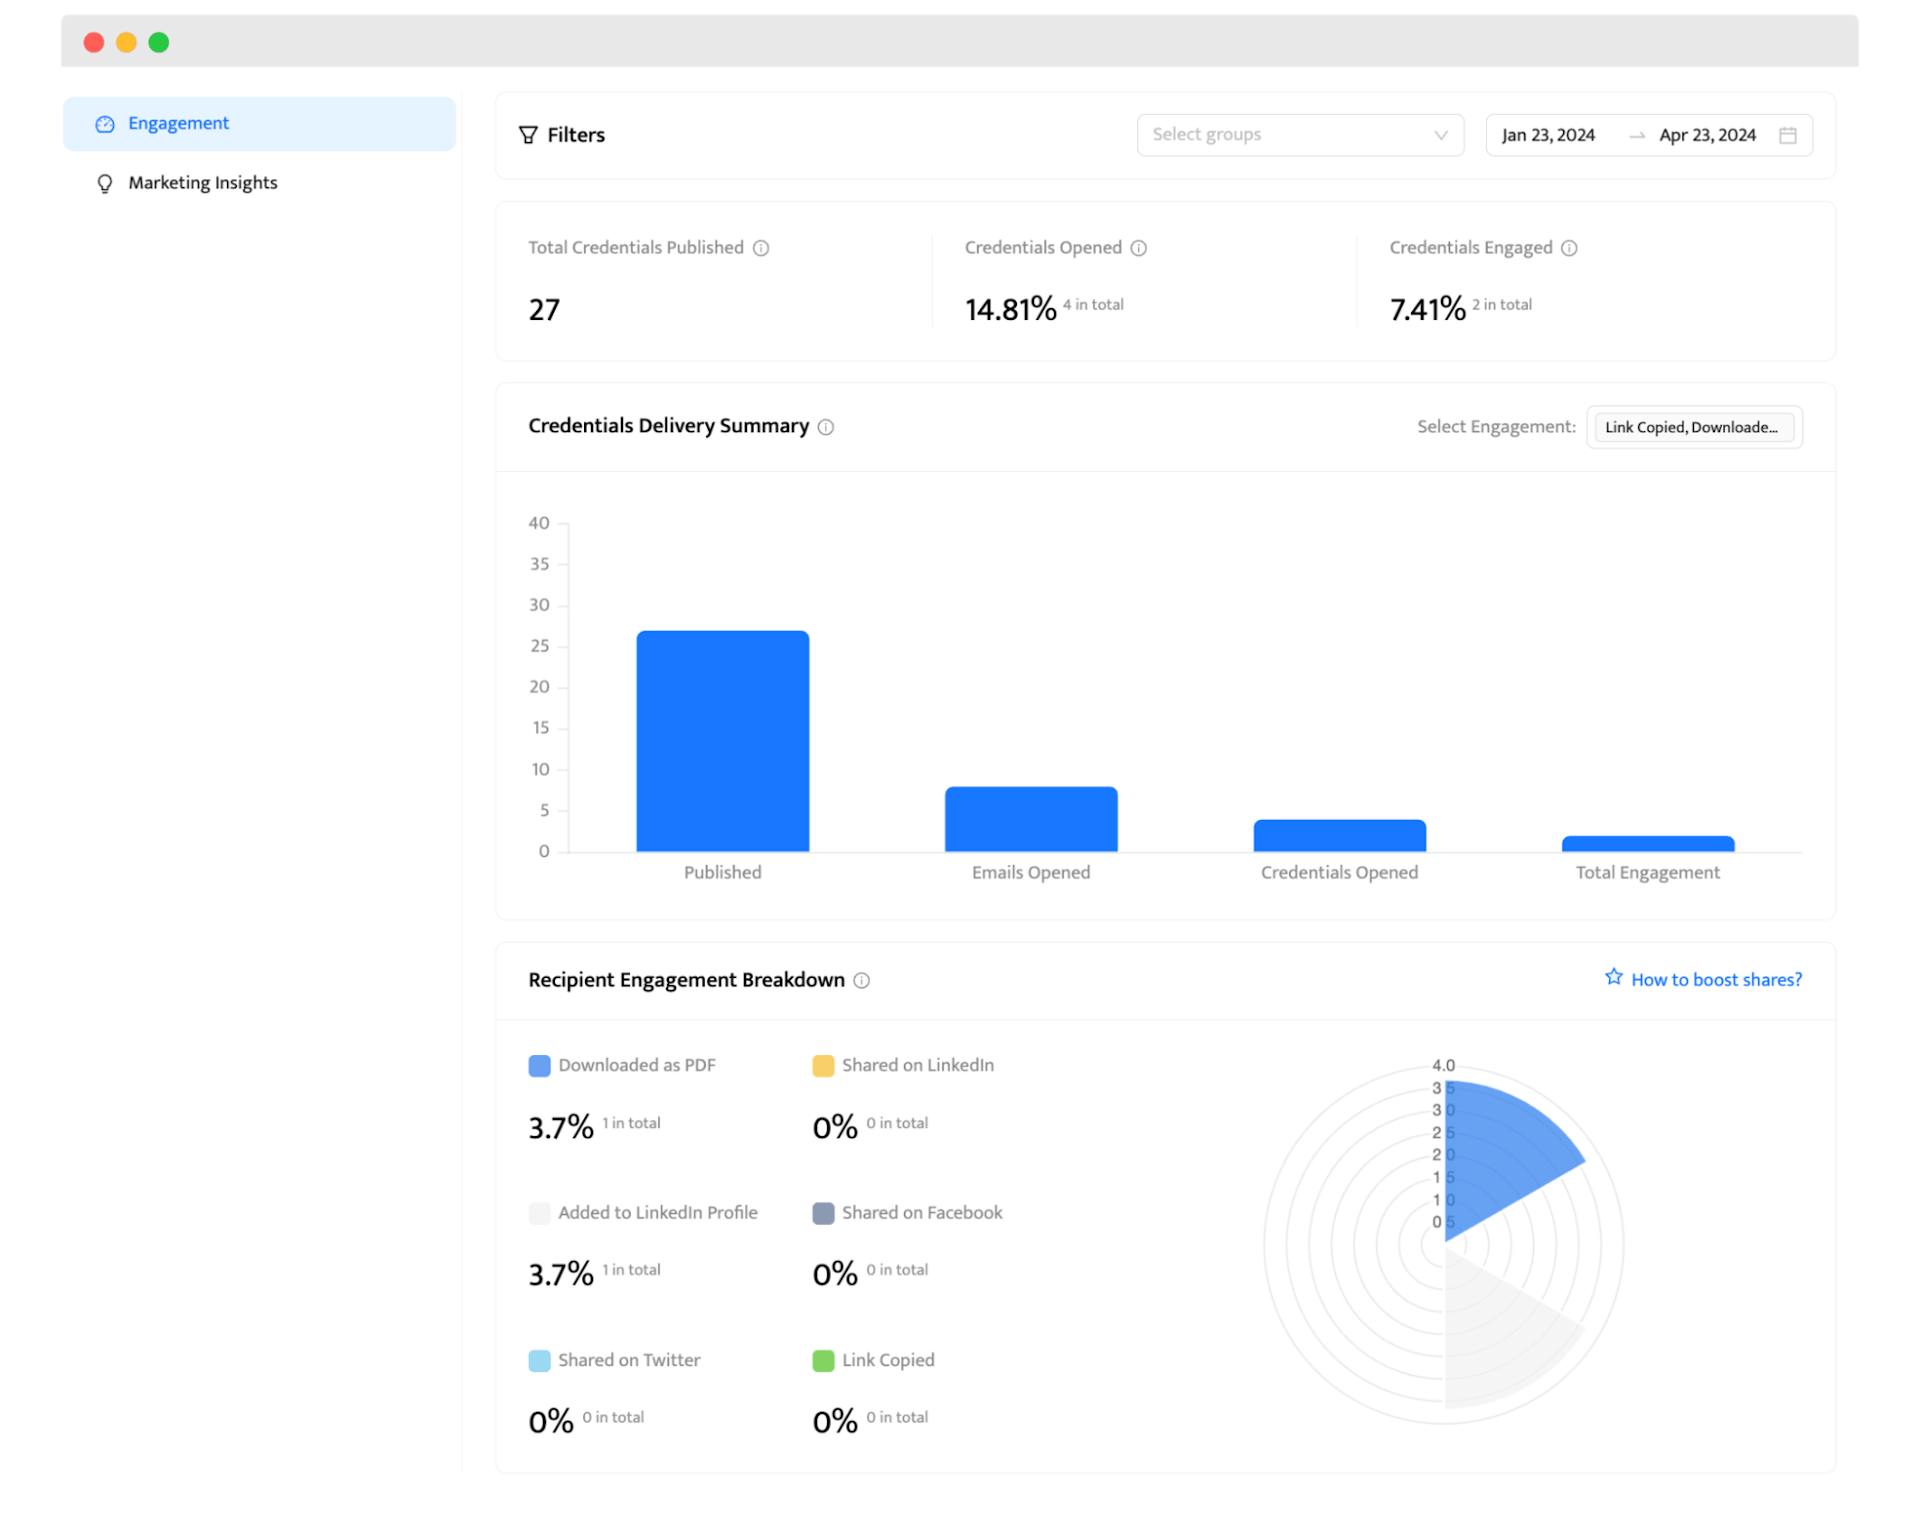
Task: Click the lightbulb icon beside Marketing Insights
Action: pyautogui.click(x=104, y=183)
